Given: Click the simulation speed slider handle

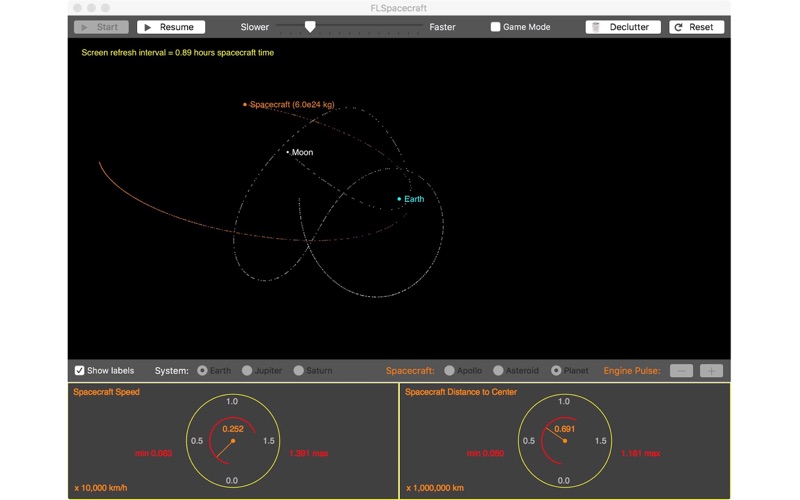Looking at the screenshot, I should pos(310,27).
